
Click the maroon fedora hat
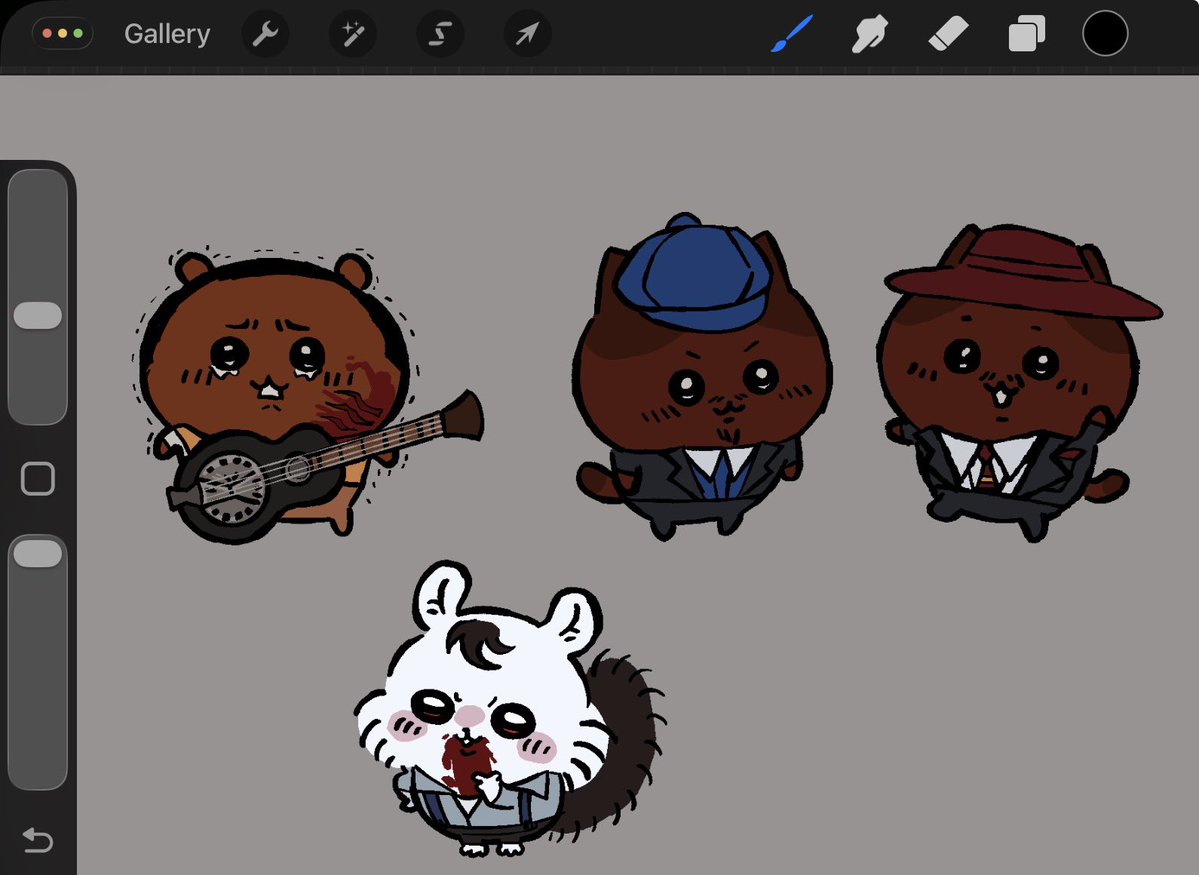tap(1023, 274)
